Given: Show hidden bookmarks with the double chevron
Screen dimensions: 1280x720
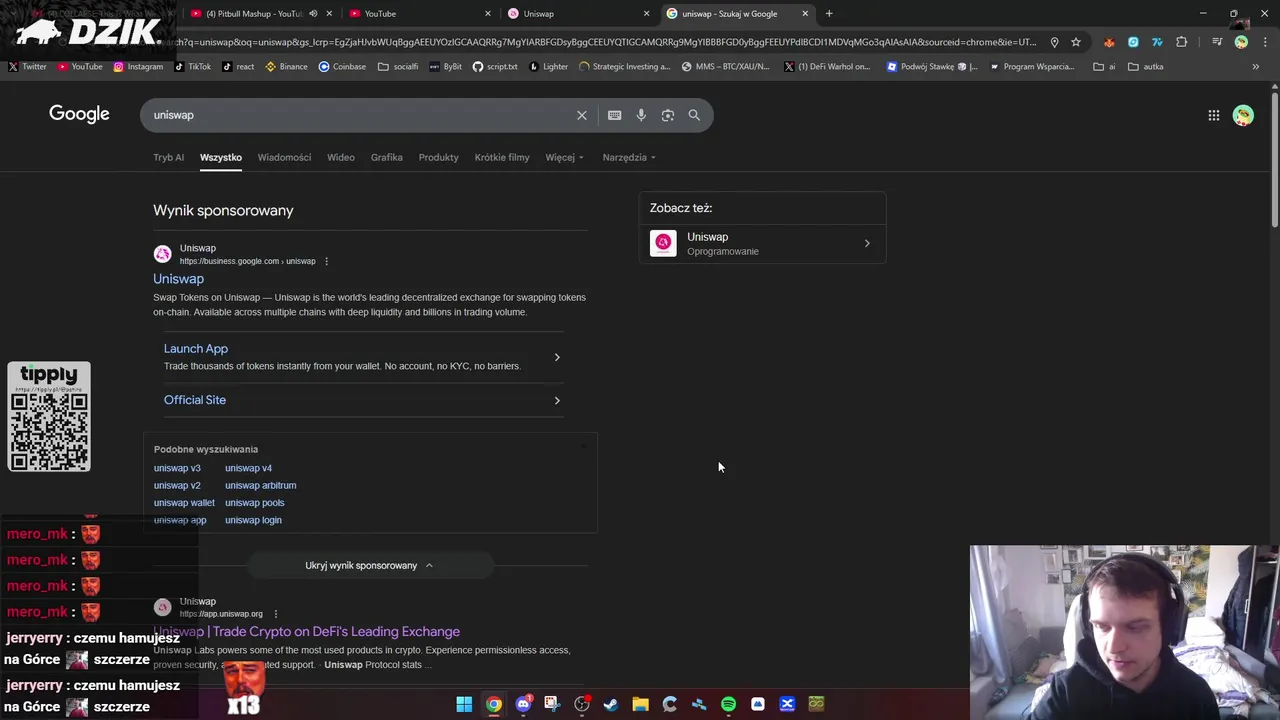Looking at the screenshot, I should [1255, 67].
